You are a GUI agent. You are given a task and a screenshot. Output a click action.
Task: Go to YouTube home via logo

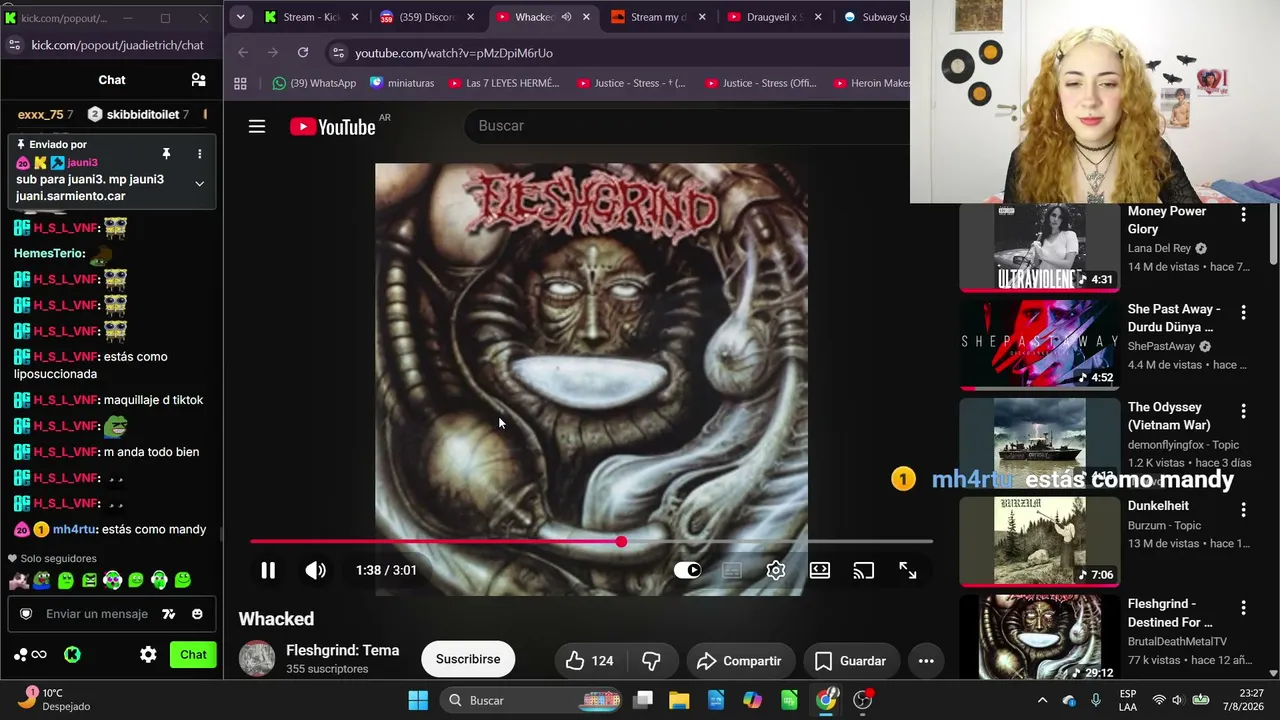[x=333, y=127]
